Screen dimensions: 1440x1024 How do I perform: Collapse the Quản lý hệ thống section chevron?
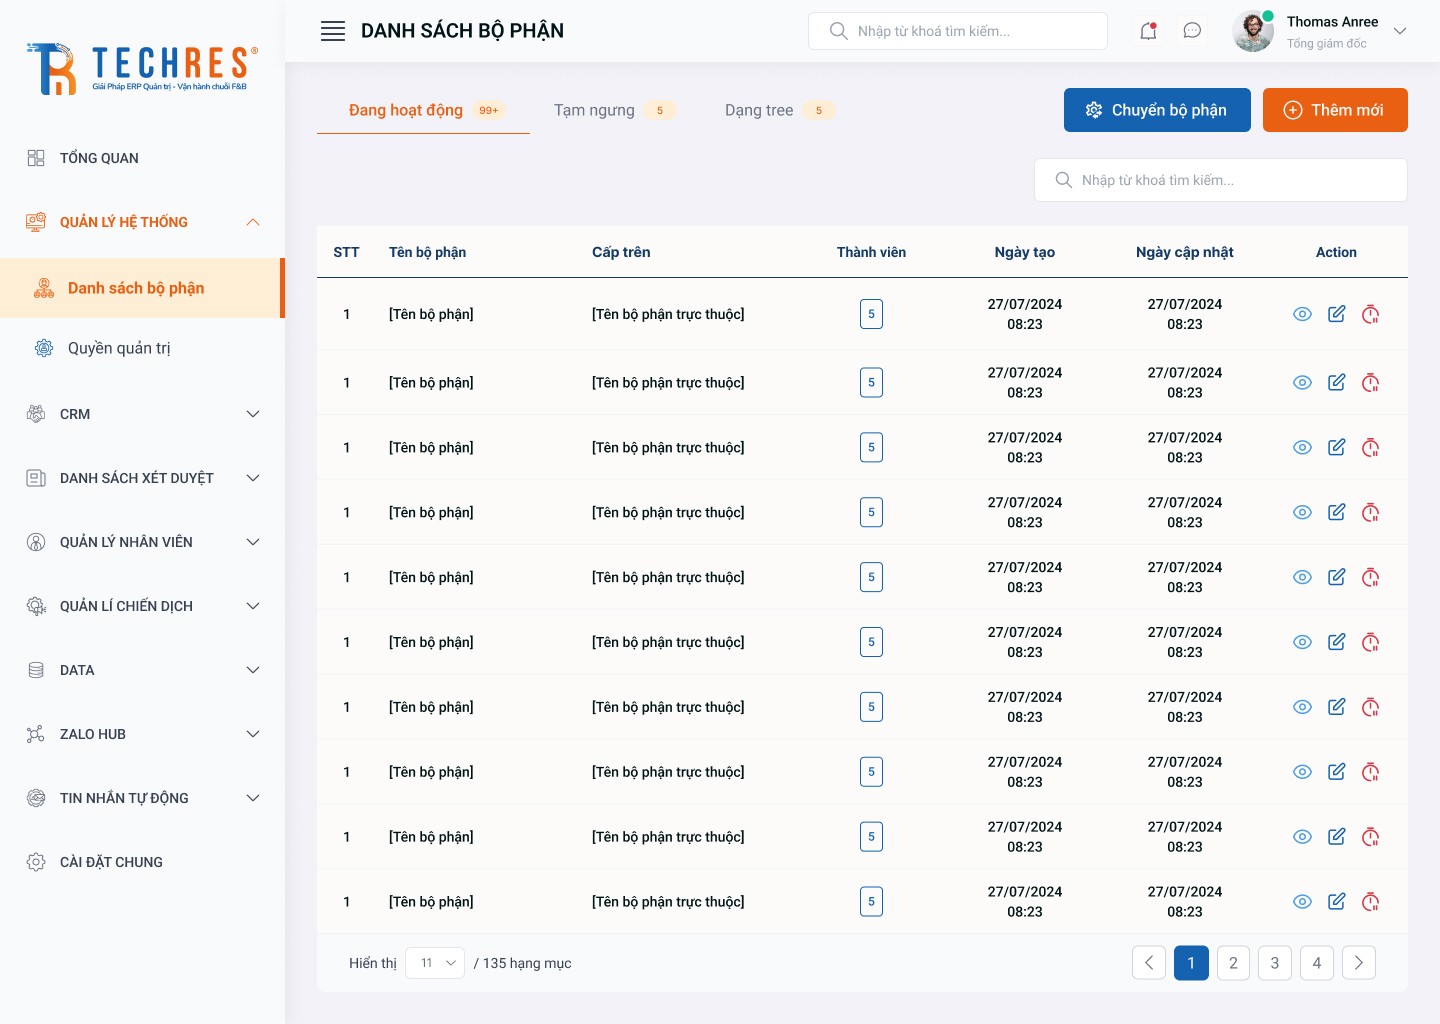[253, 222]
